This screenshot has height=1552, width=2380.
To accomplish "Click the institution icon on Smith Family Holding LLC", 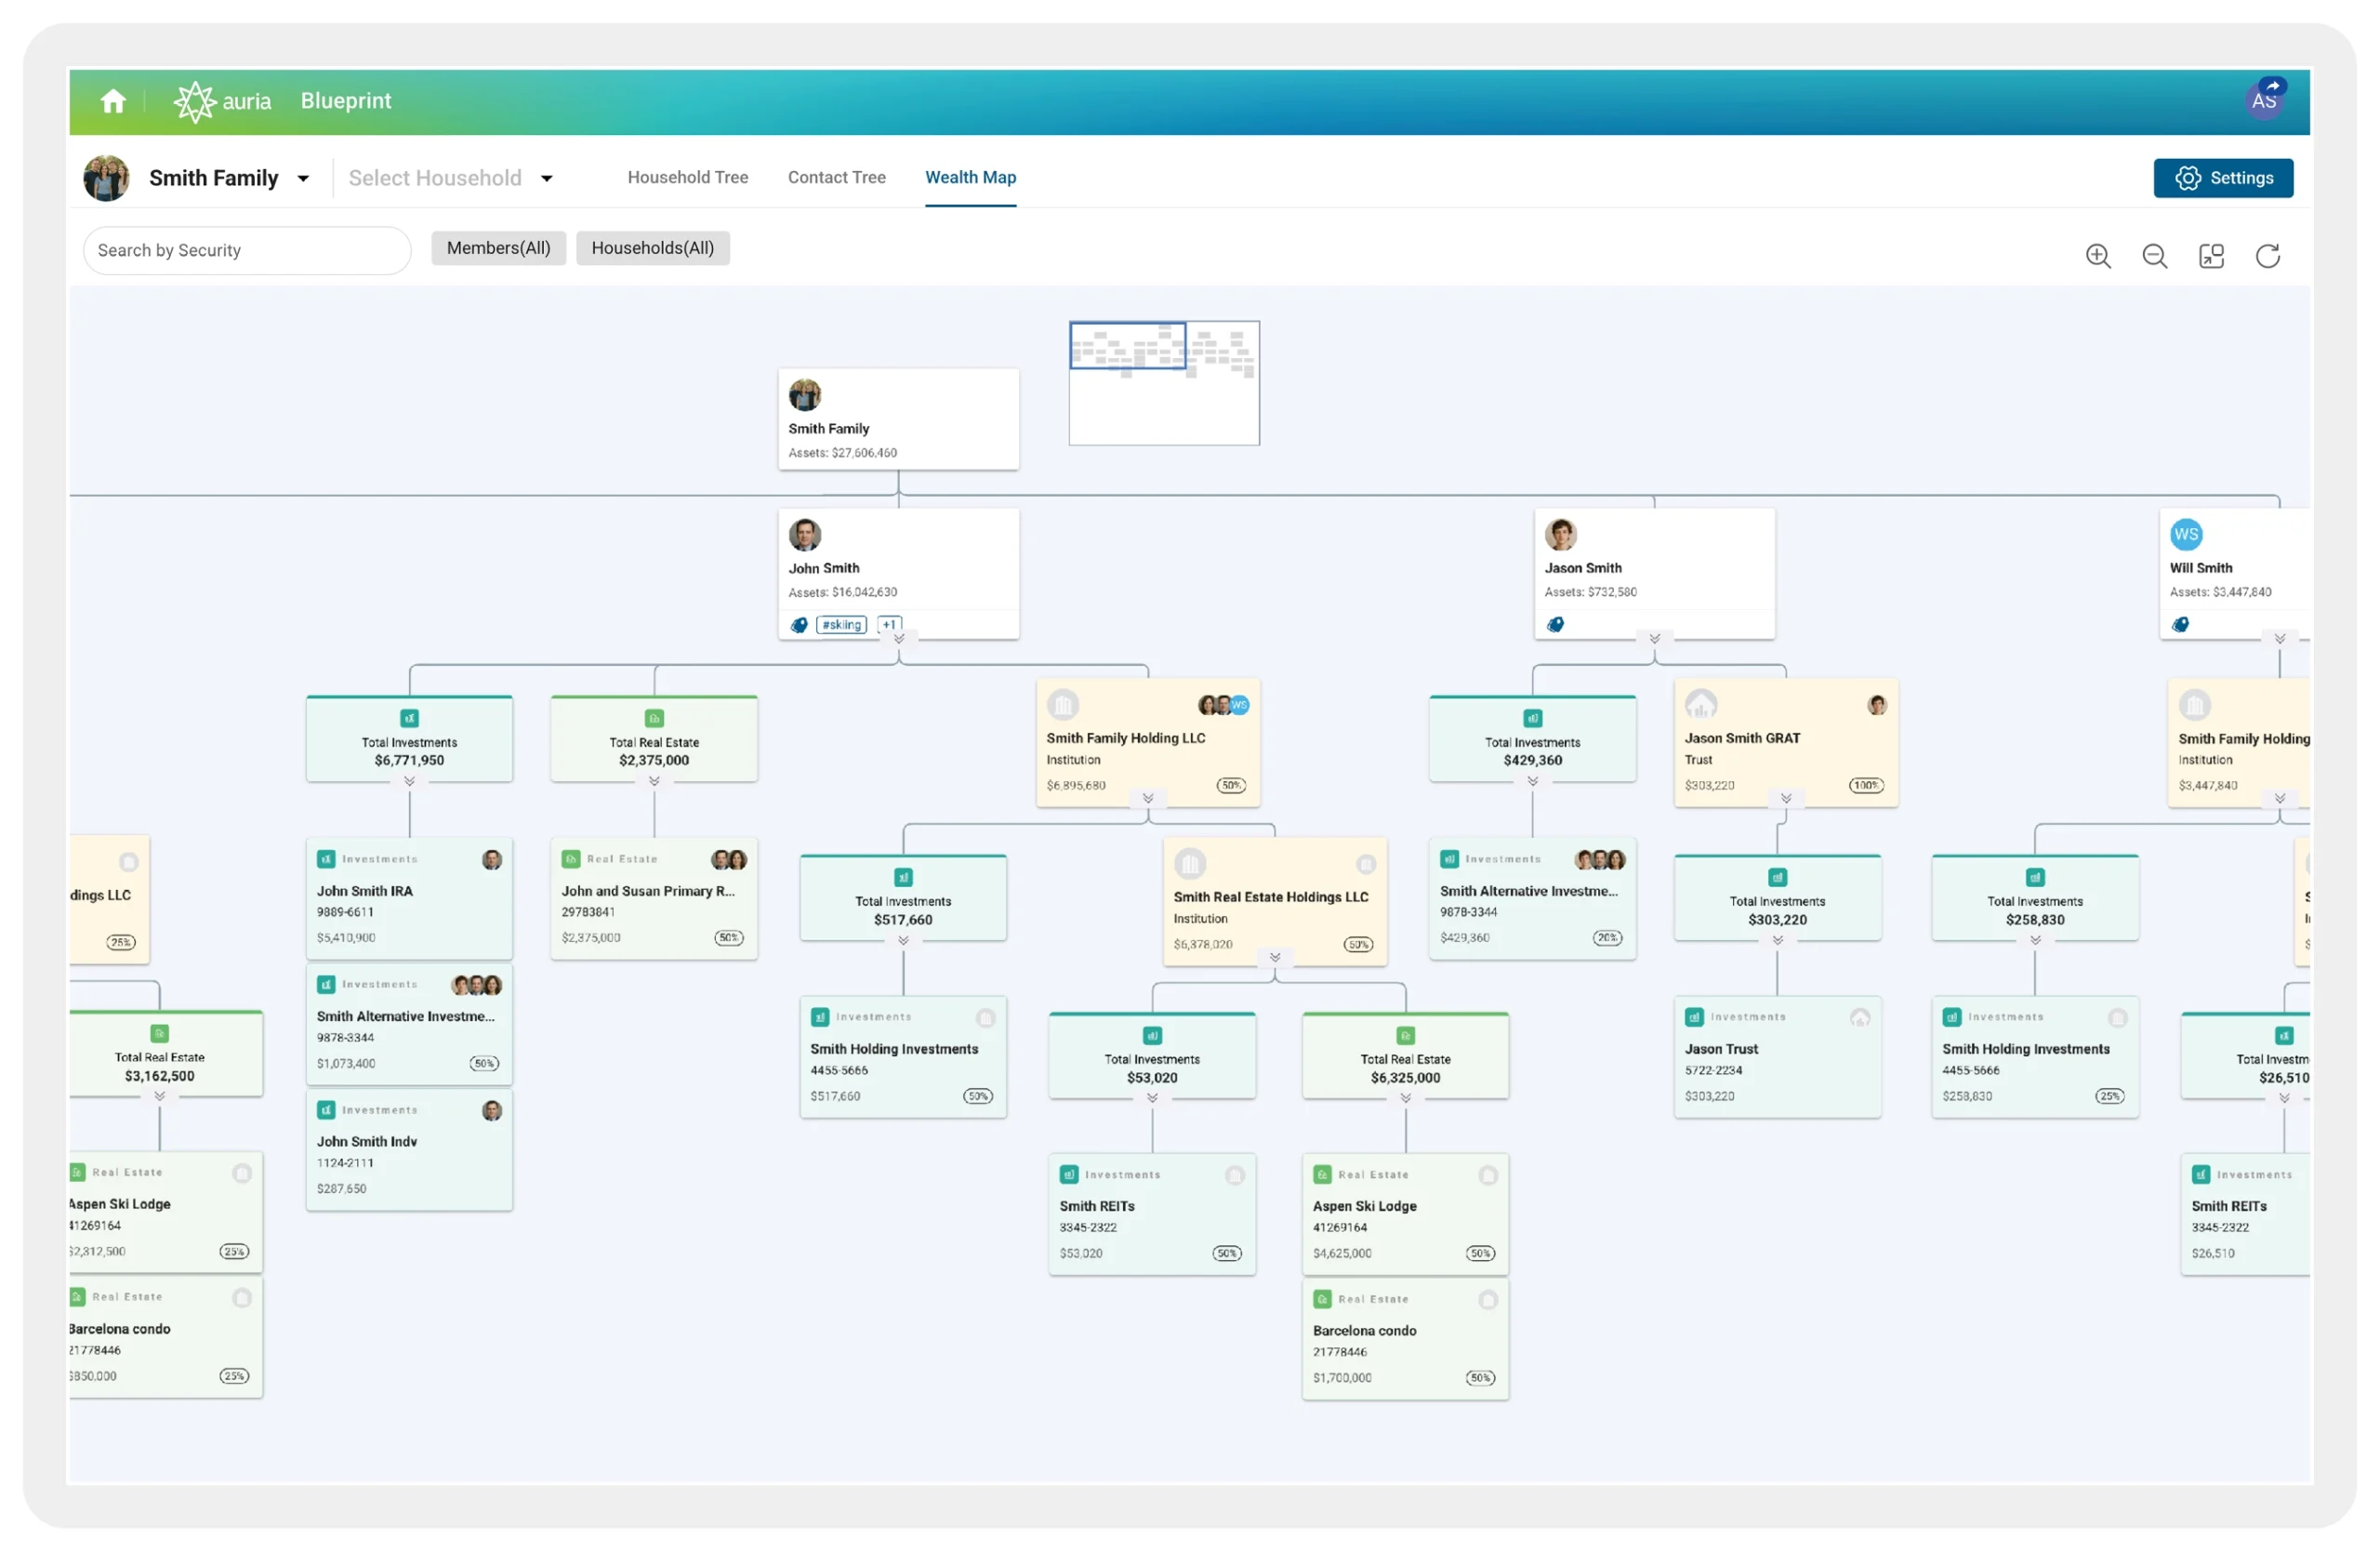I will point(1063,704).
